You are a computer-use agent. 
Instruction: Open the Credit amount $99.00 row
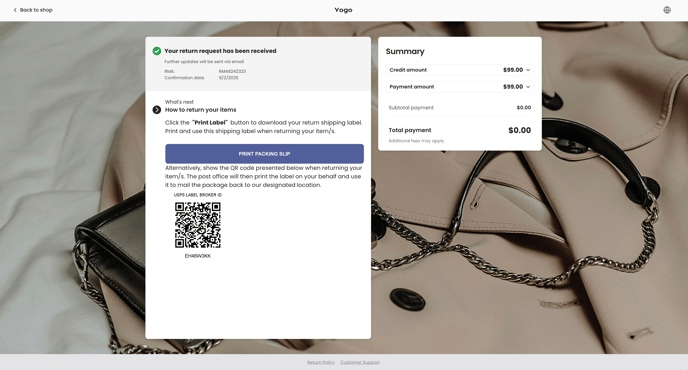[459, 70]
